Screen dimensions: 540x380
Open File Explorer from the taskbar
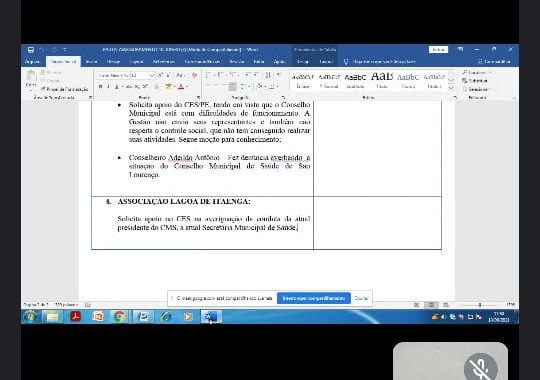pos(52,317)
